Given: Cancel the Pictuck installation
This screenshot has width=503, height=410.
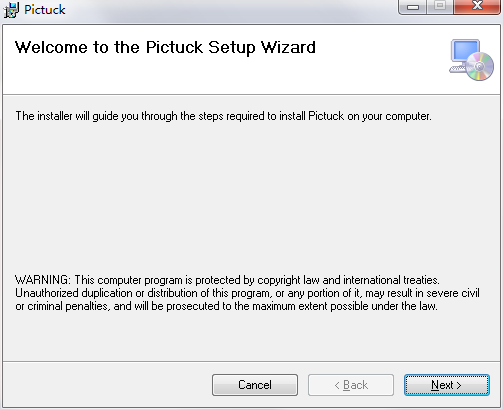Looking at the screenshot, I should (255, 385).
